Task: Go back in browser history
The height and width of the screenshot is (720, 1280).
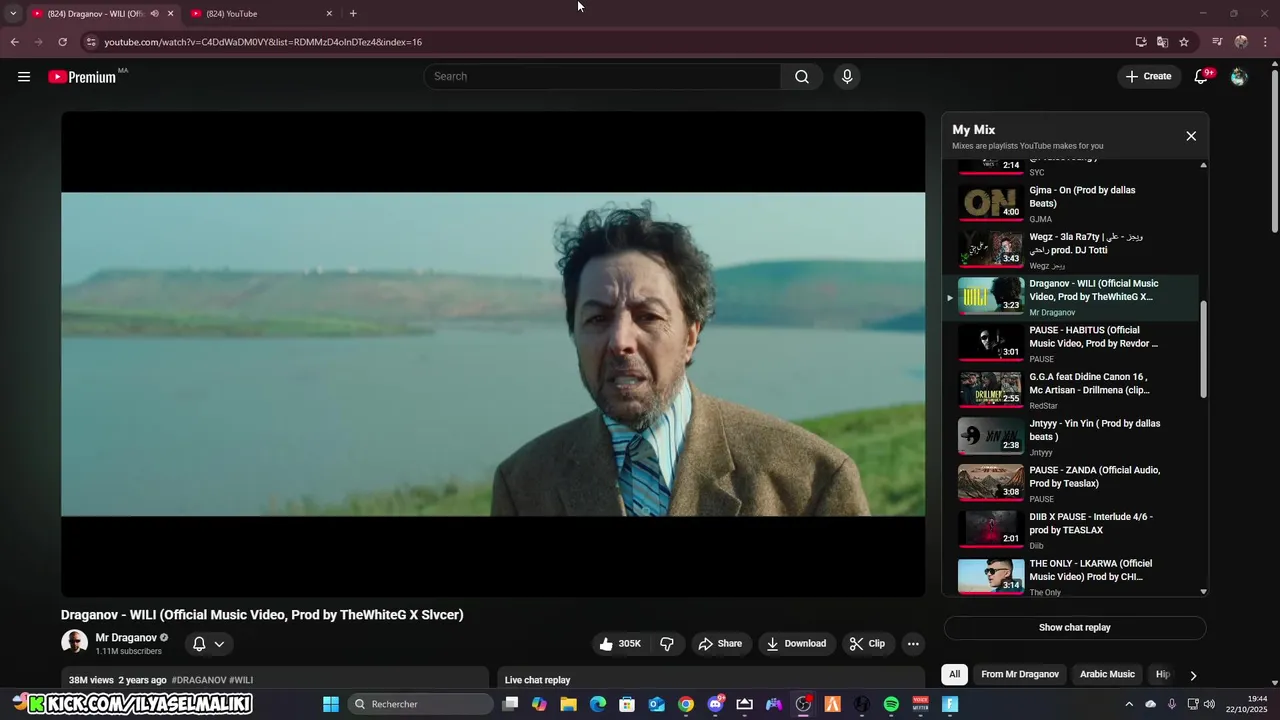Action: 14,42
